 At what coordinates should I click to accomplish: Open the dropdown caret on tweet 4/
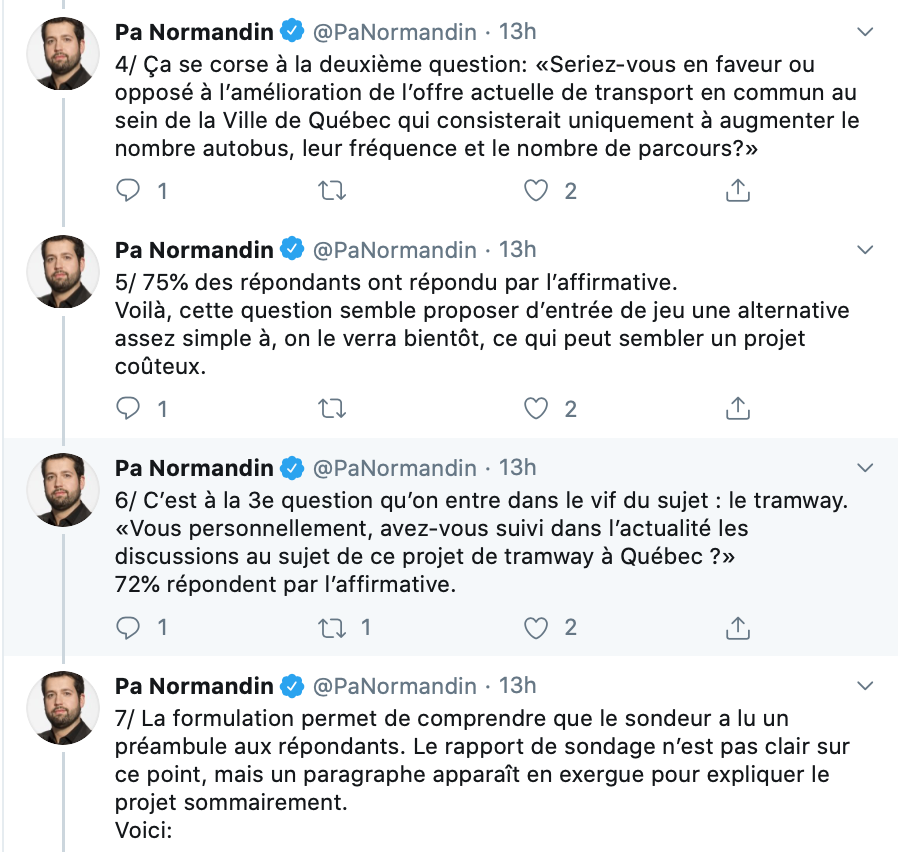coord(865,32)
